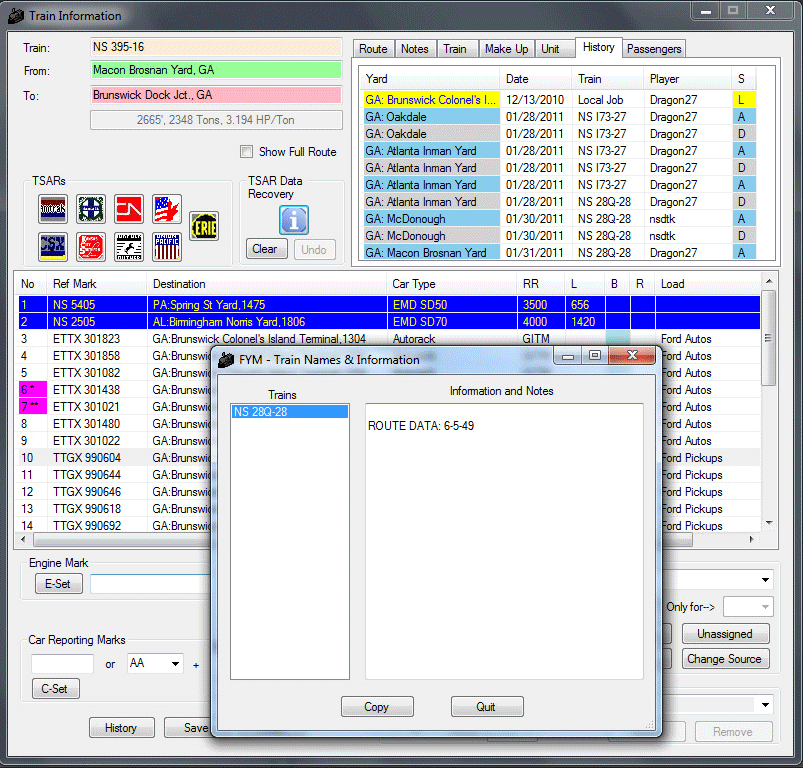Click the Car Reporting Marks text box
Image resolution: width=803 pixels, height=768 pixels.
[x=62, y=664]
